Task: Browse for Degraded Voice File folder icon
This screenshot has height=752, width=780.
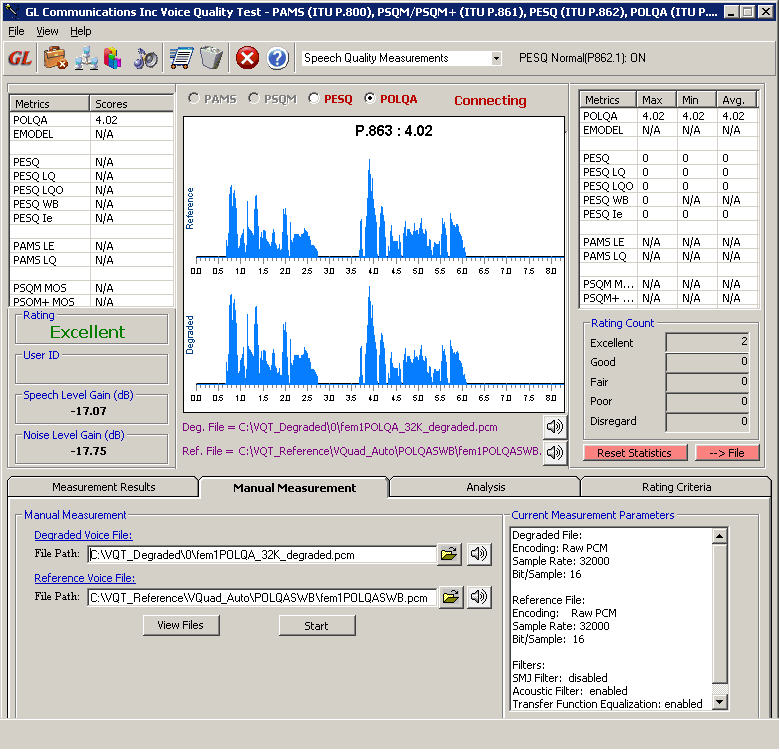Action: (x=449, y=554)
